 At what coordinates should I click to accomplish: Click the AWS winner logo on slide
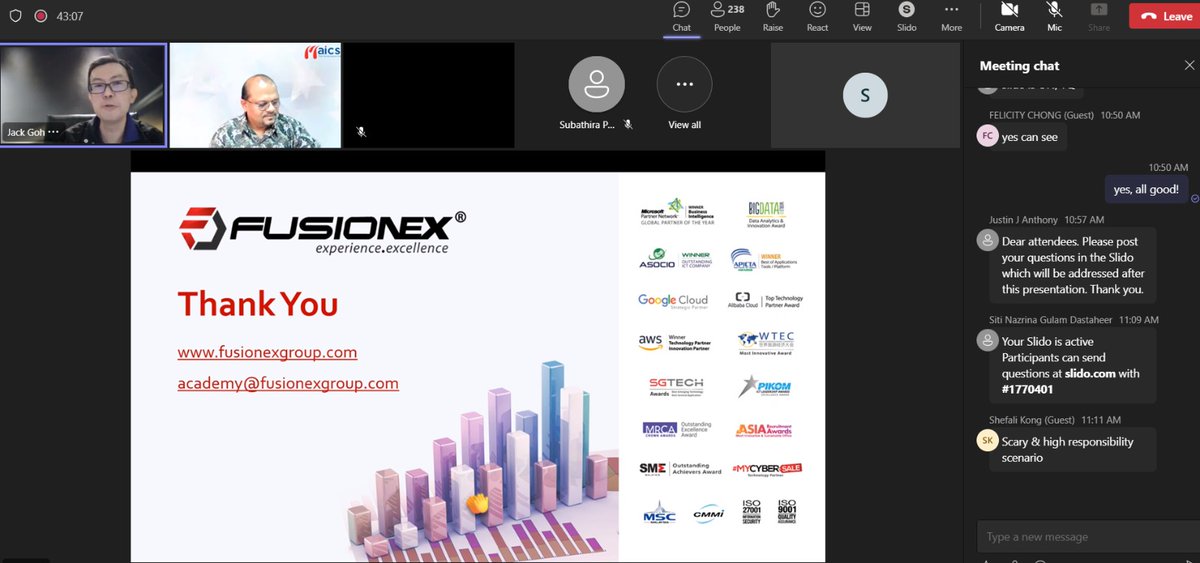(675, 341)
